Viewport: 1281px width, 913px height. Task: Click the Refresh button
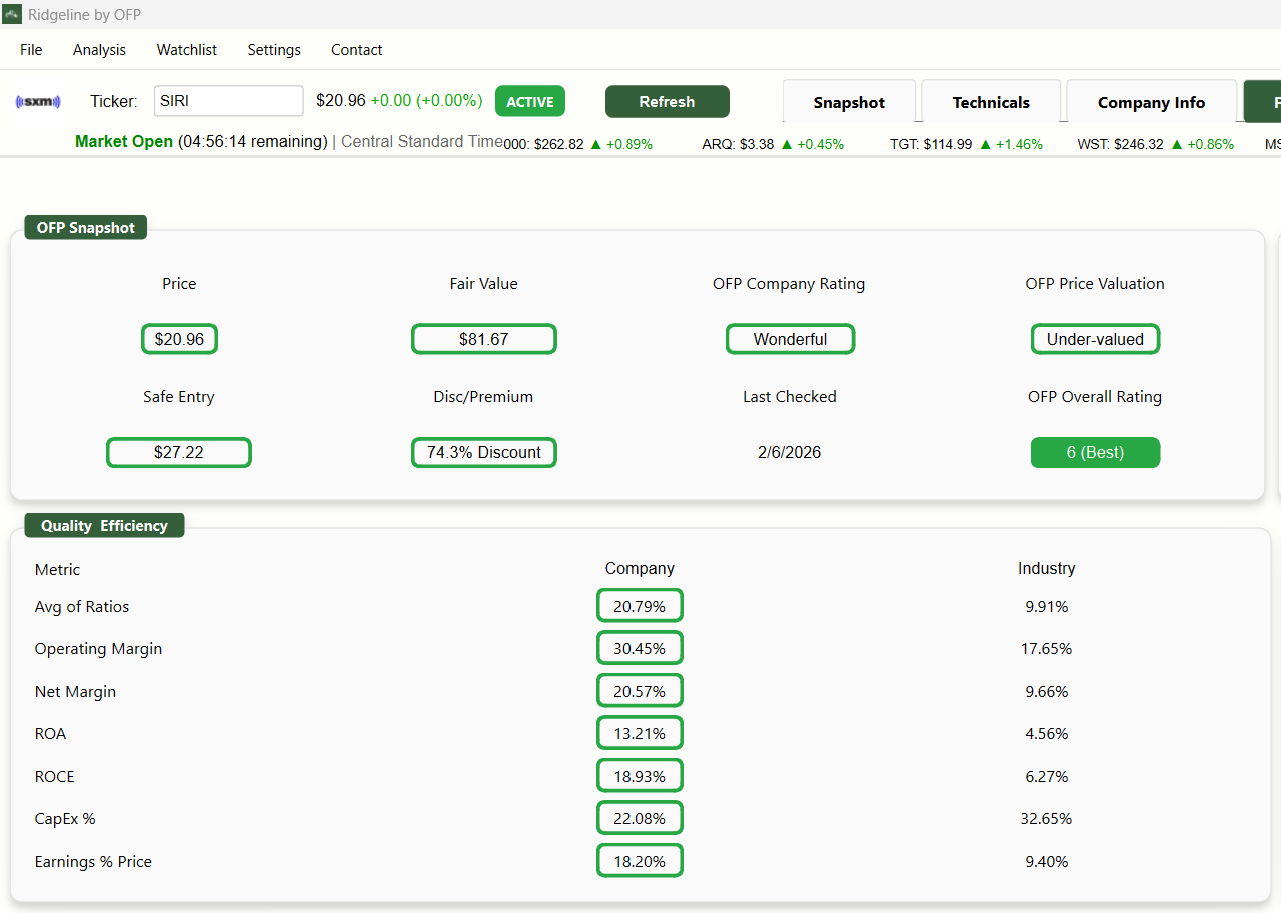(667, 102)
